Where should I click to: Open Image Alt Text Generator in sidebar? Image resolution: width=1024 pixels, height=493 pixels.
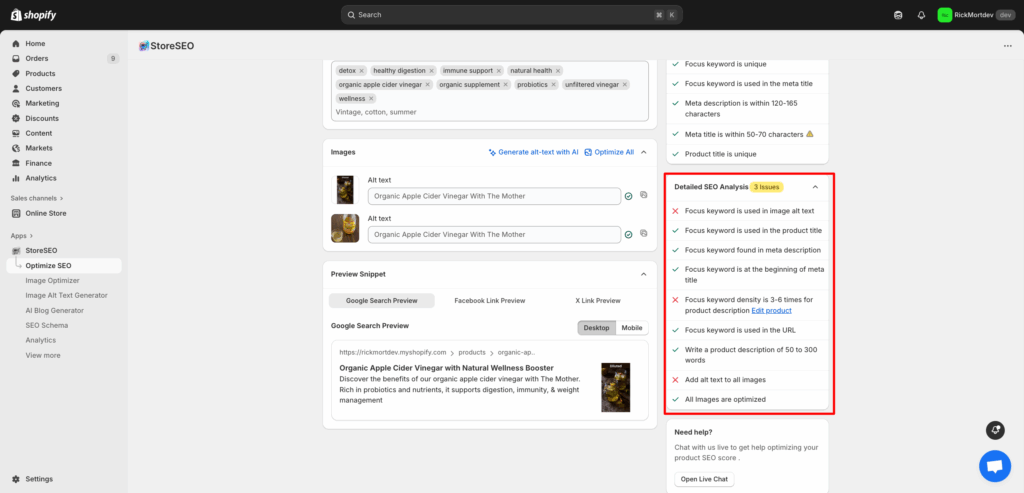[66, 295]
